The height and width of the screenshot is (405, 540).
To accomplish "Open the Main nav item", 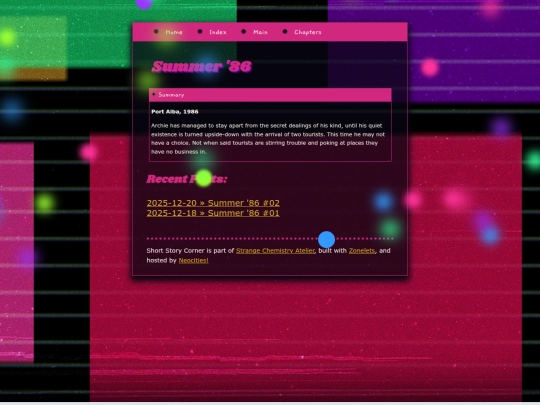I will click(260, 32).
